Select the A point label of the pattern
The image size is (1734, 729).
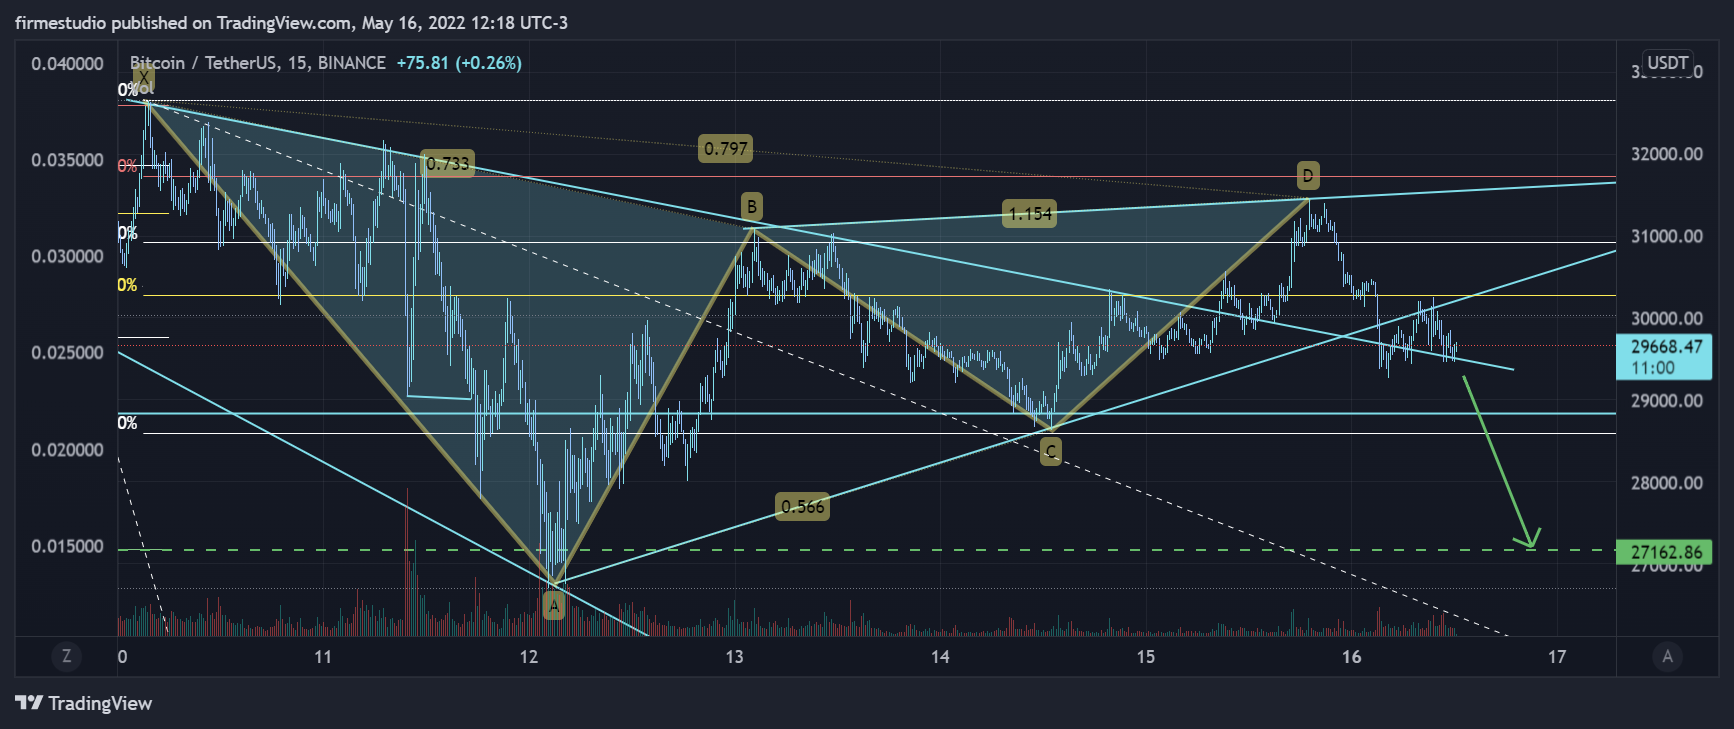(554, 606)
